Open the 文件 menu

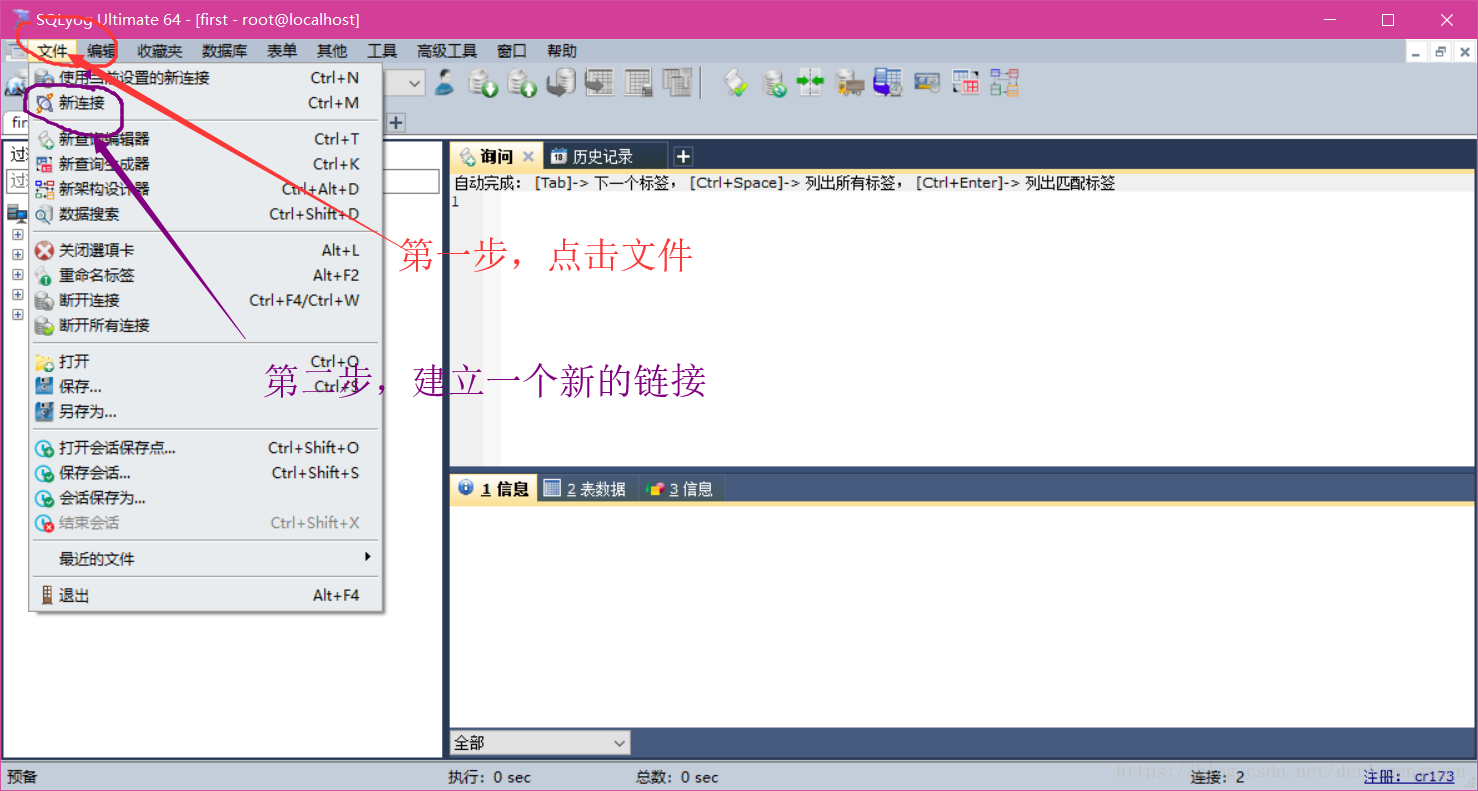(53, 51)
